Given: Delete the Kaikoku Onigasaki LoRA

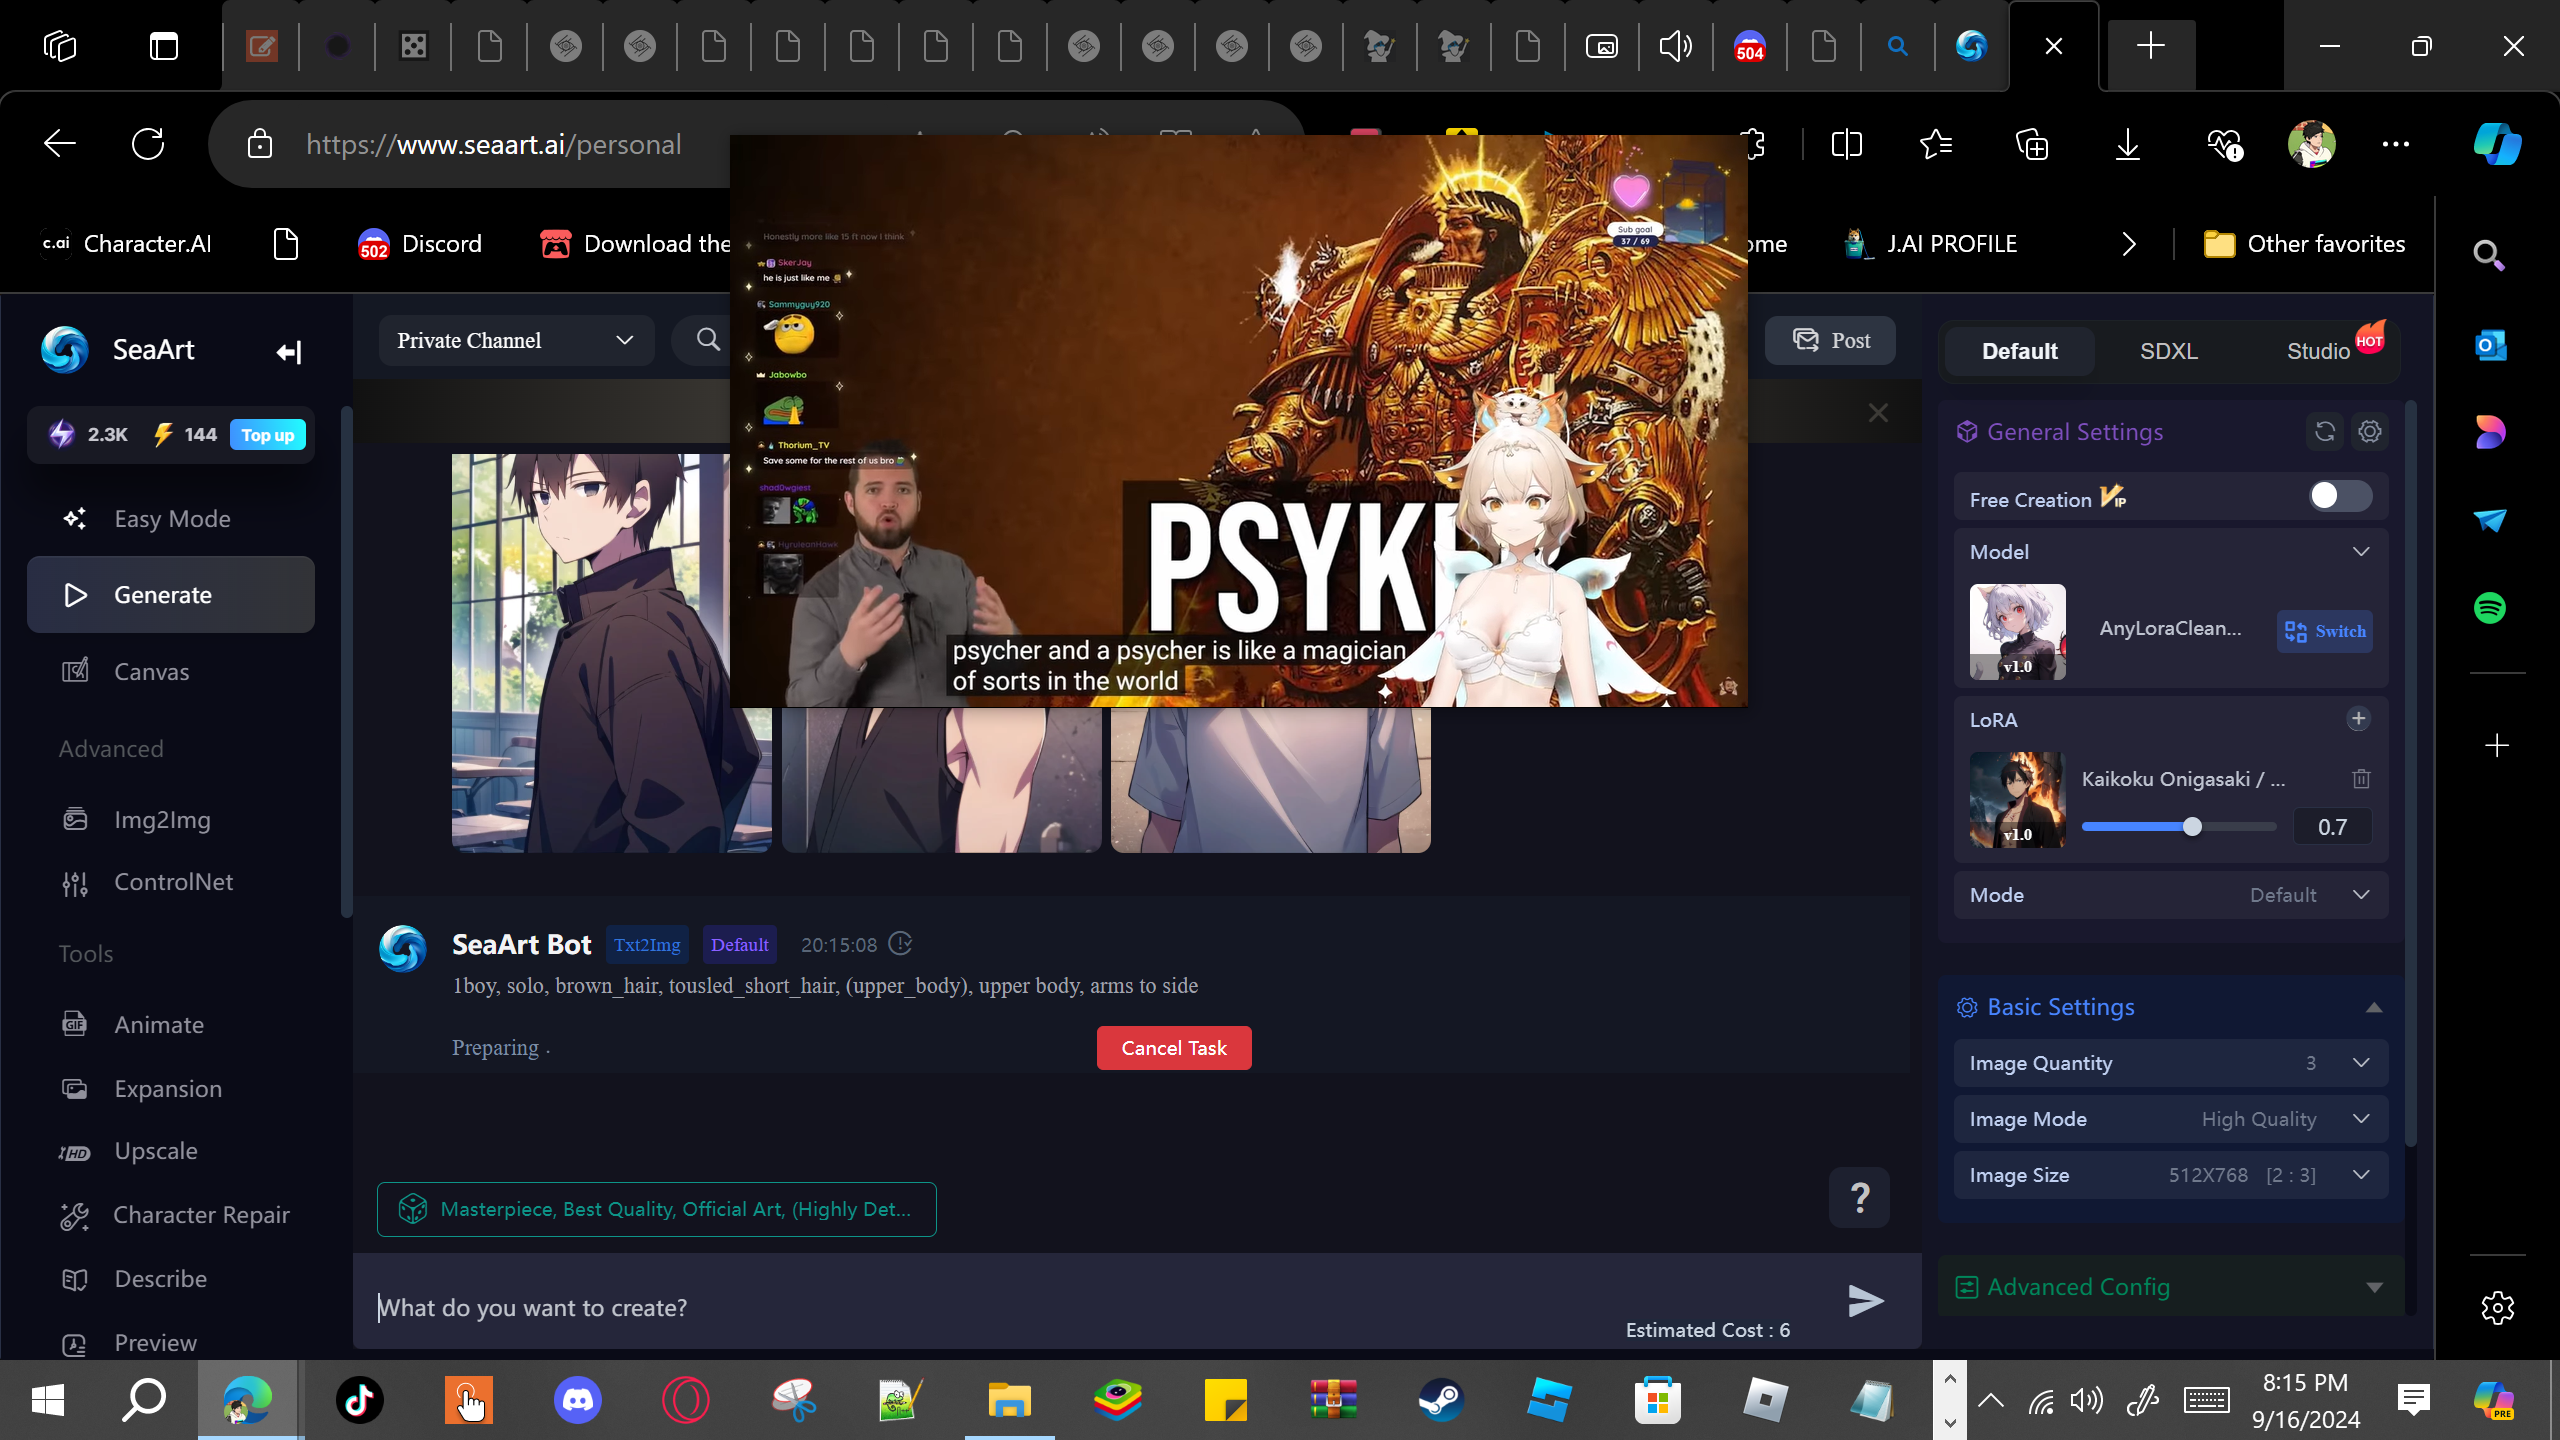Looking at the screenshot, I should click(2361, 779).
